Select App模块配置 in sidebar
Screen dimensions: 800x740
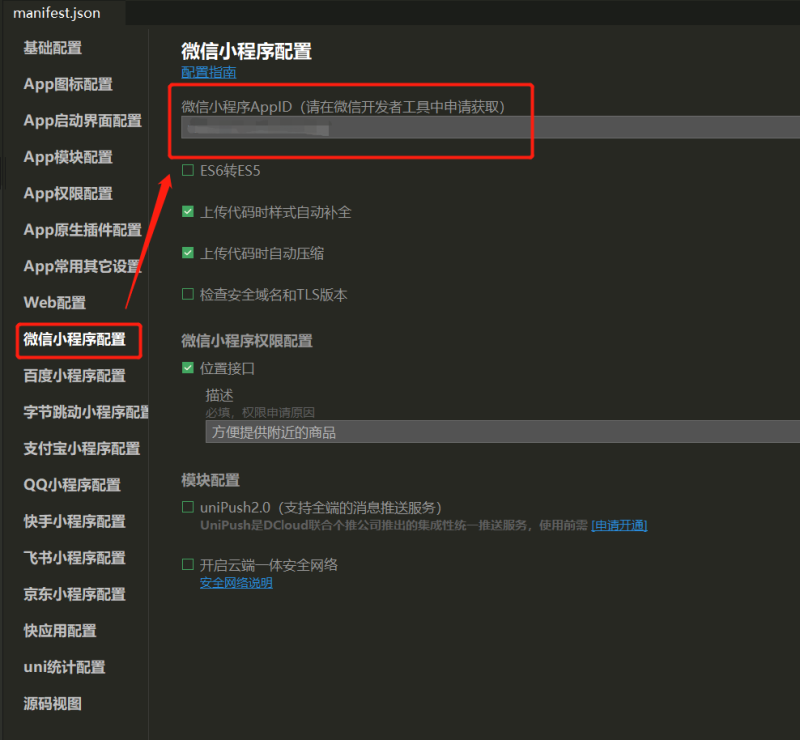[68, 157]
